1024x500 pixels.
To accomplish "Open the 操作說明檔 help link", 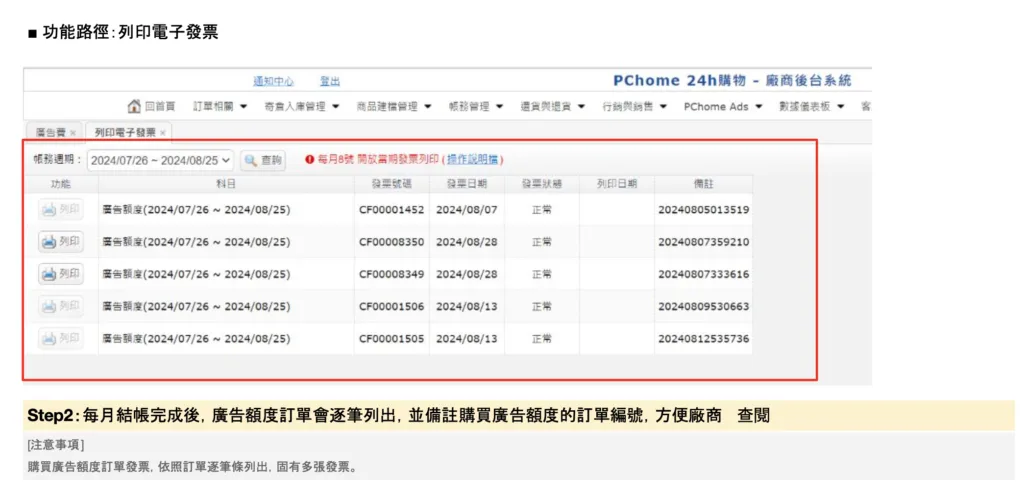I will coord(473,160).
